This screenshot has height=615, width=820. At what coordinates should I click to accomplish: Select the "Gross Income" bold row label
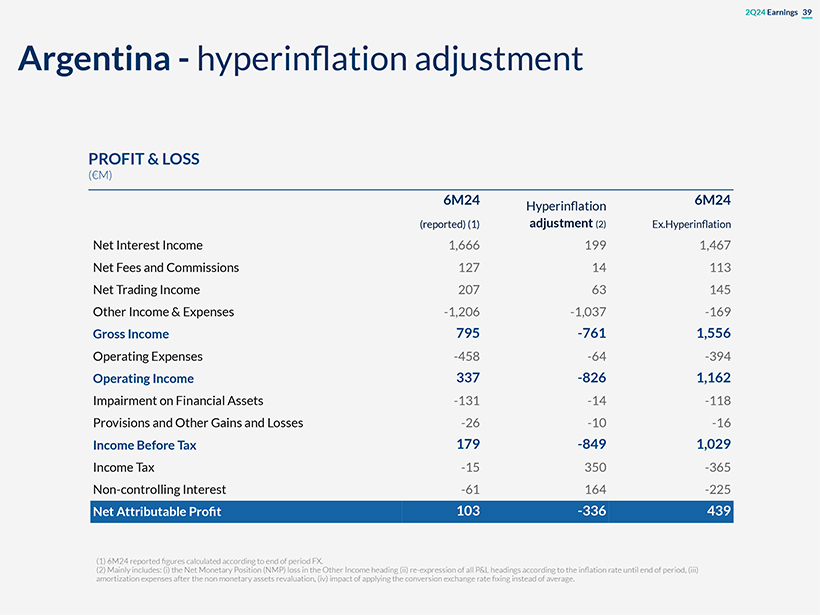pos(130,334)
